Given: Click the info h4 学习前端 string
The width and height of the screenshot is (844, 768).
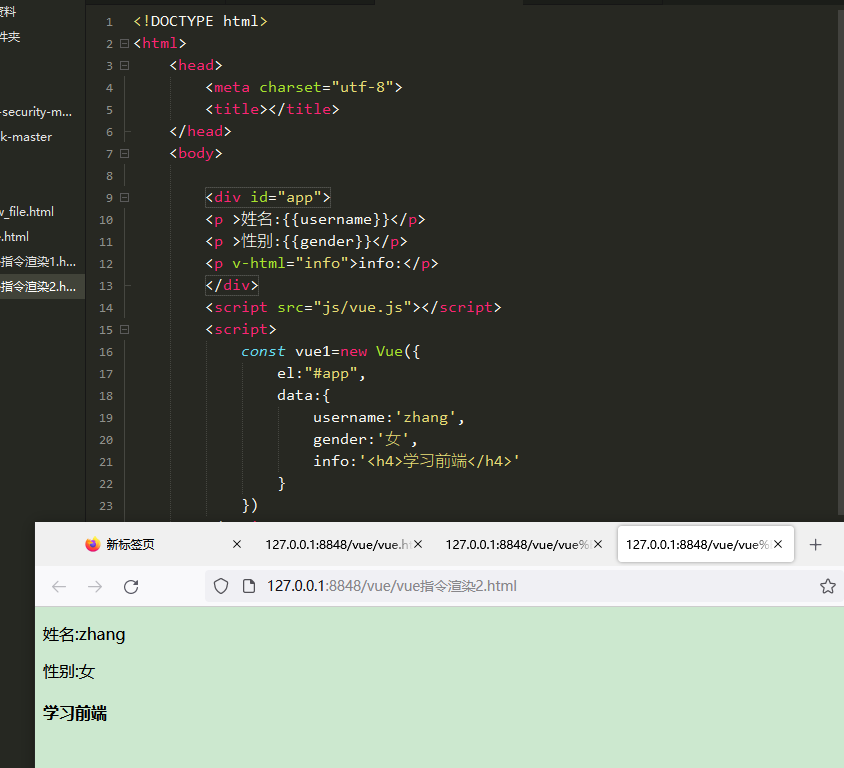Looking at the screenshot, I should [439, 461].
